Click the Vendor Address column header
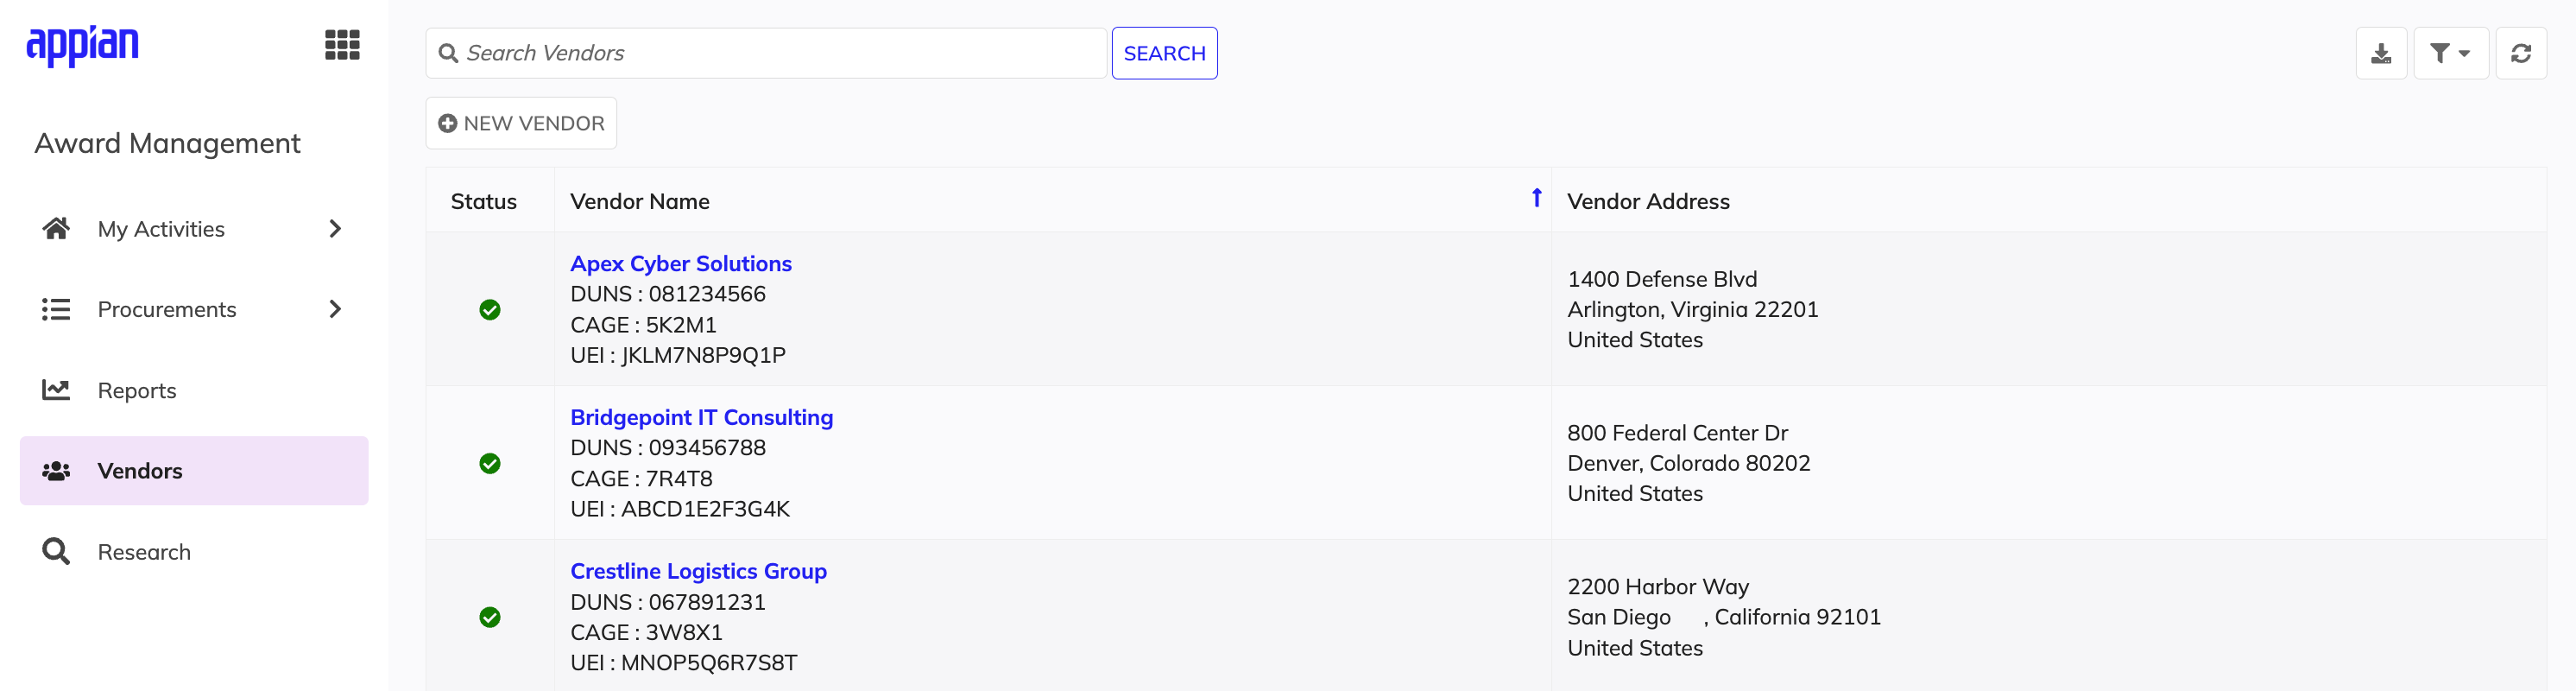Screen dimensions: 2576x691 (1648, 201)
